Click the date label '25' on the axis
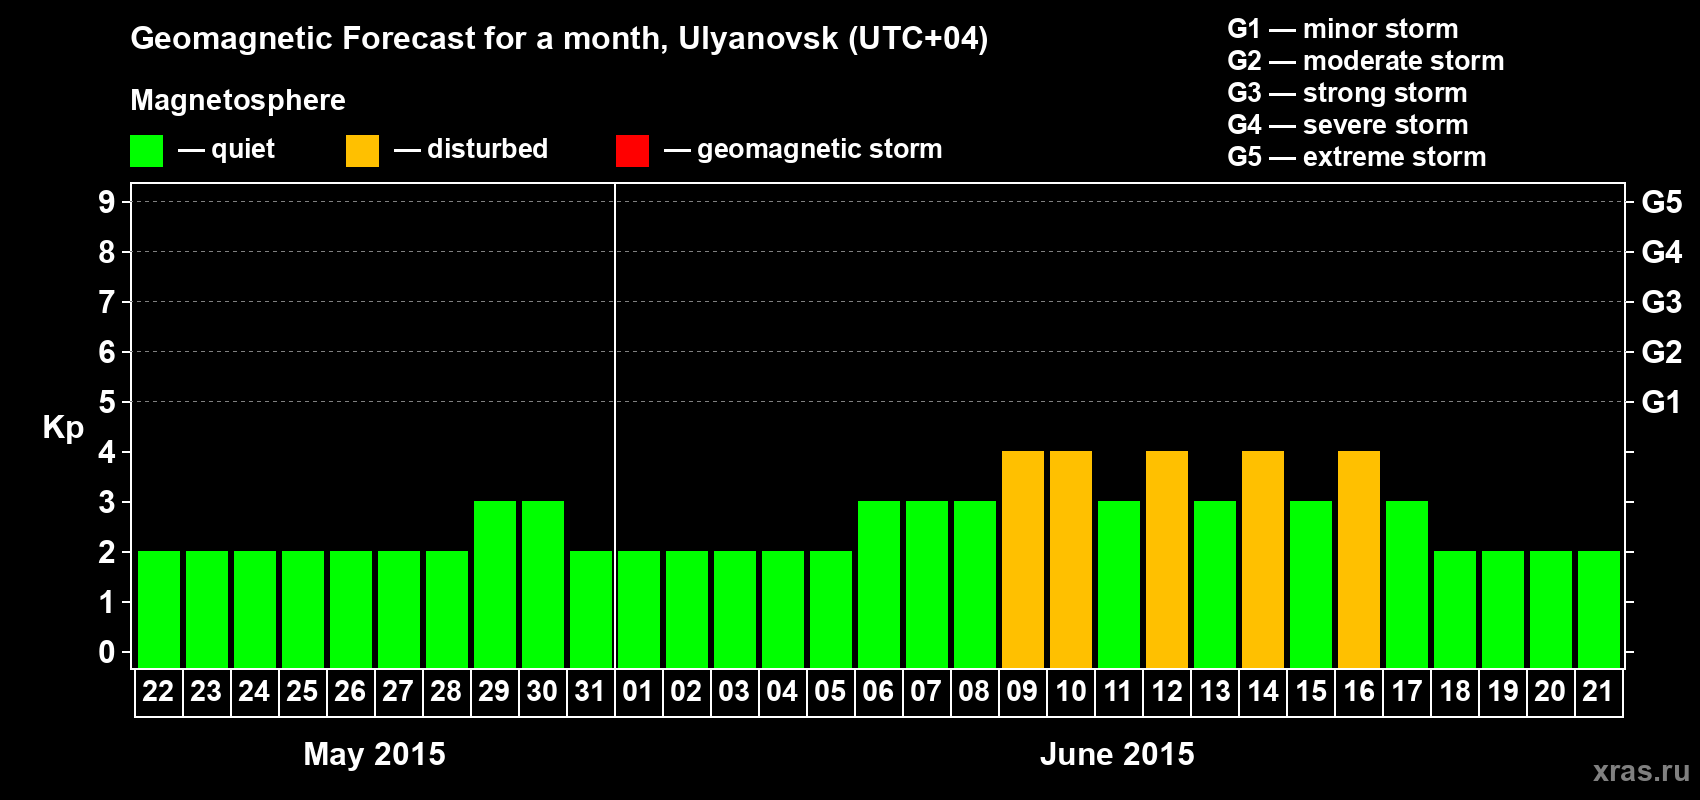The image size is (1700, 800). pos(302,692)
